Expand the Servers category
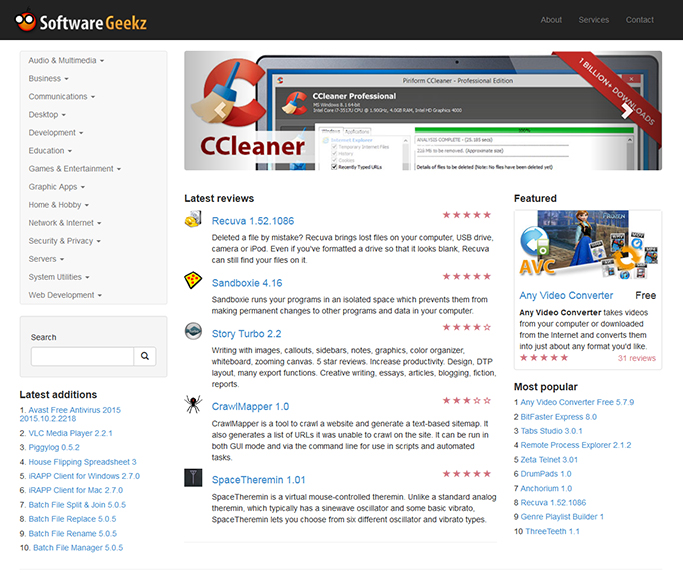 pos(46,259)
